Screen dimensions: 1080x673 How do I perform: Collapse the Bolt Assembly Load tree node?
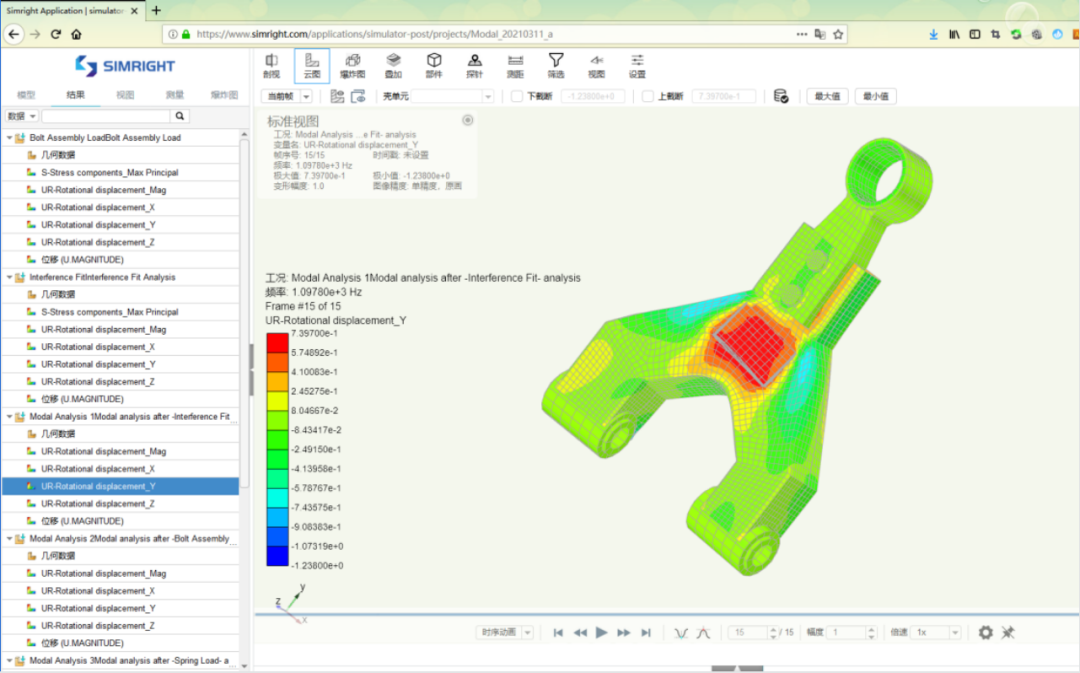9,138
